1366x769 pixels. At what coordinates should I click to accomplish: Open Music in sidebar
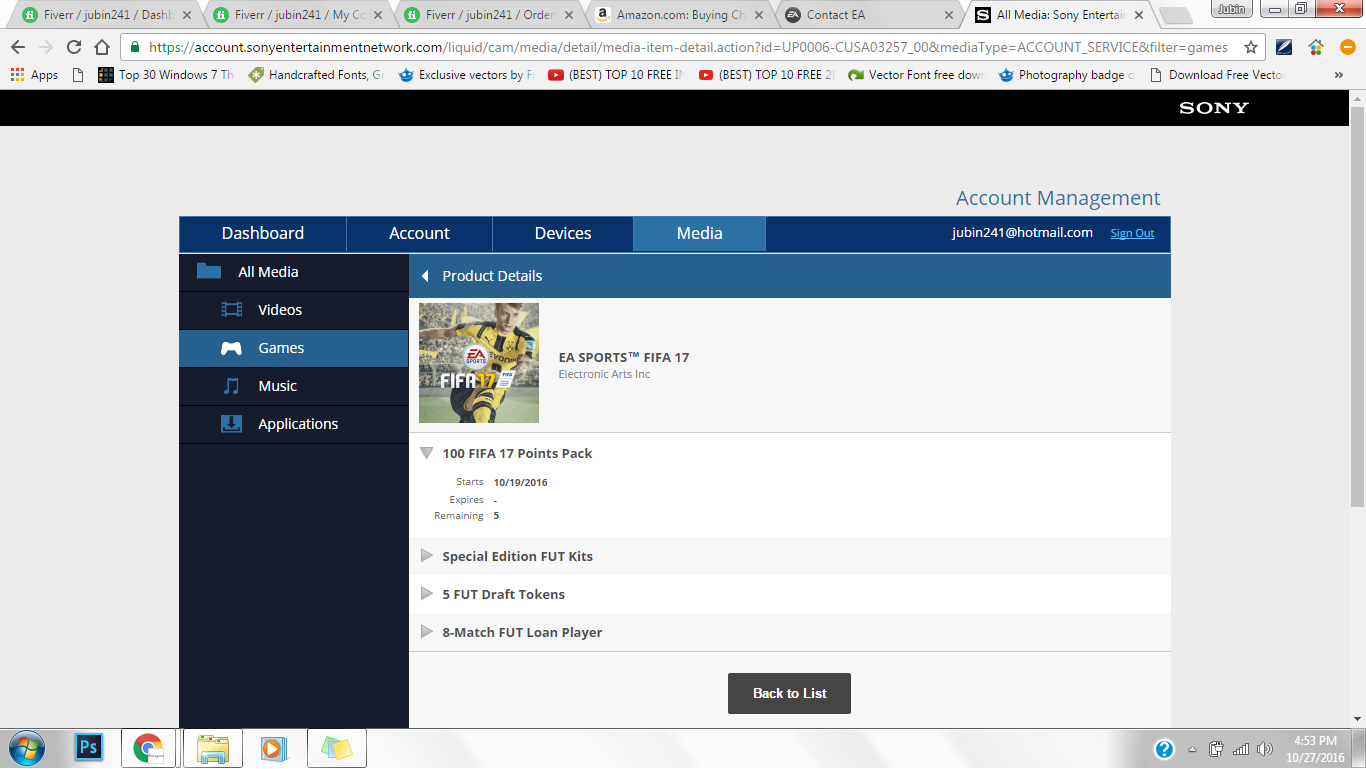click(x=294, y=386)
